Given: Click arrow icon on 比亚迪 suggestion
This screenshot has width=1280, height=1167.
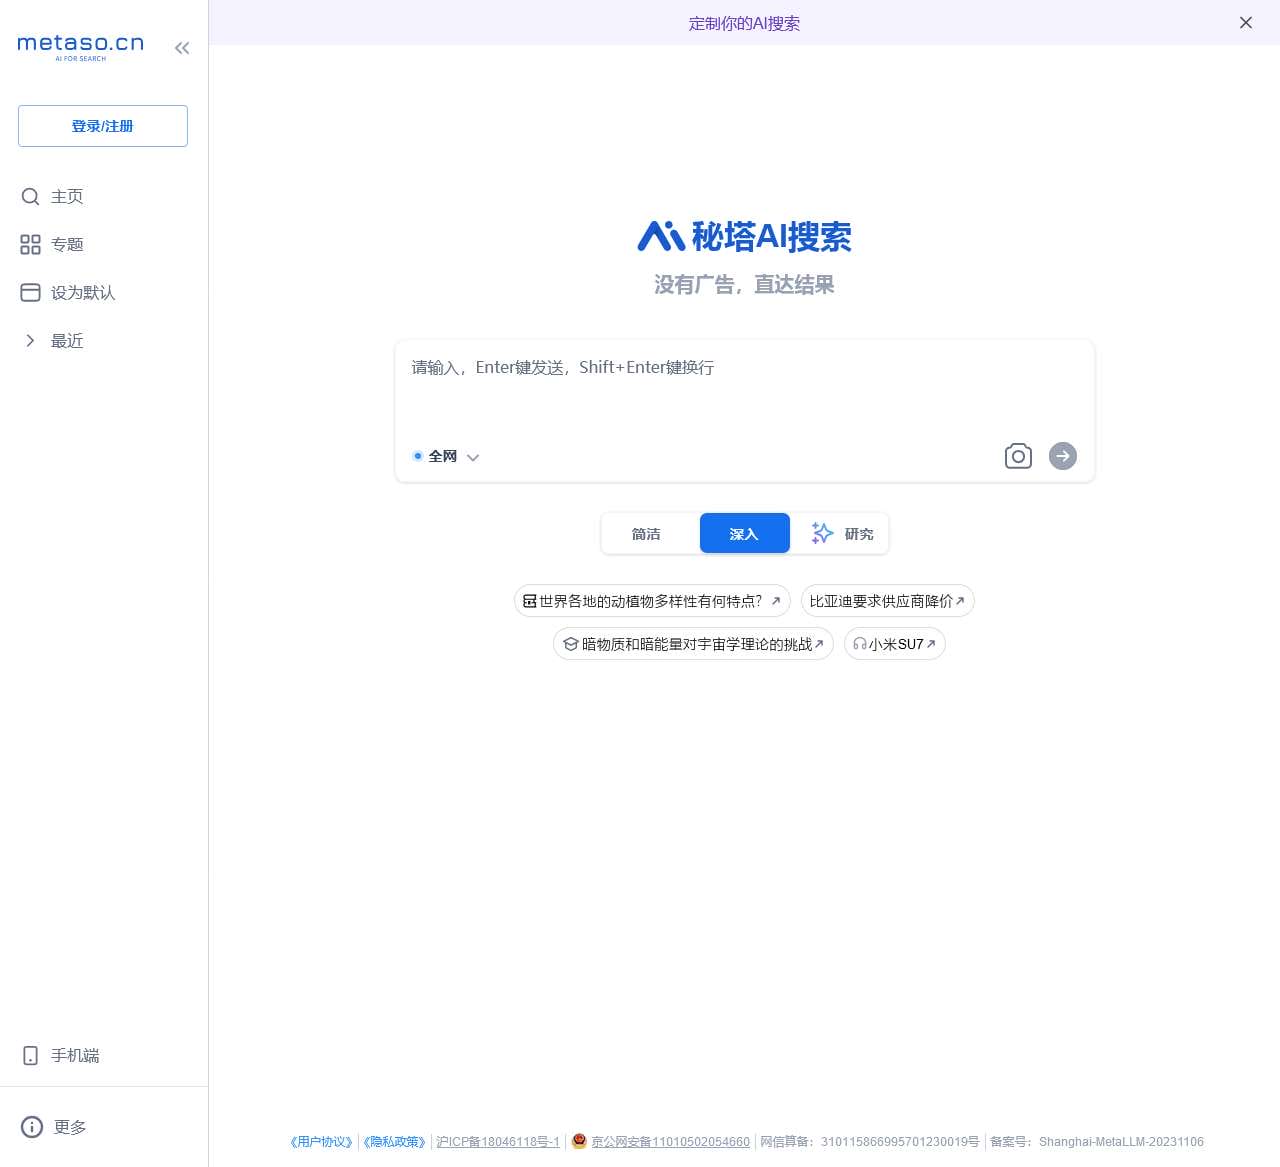Looking at the screenshot, I should point(960,601).
